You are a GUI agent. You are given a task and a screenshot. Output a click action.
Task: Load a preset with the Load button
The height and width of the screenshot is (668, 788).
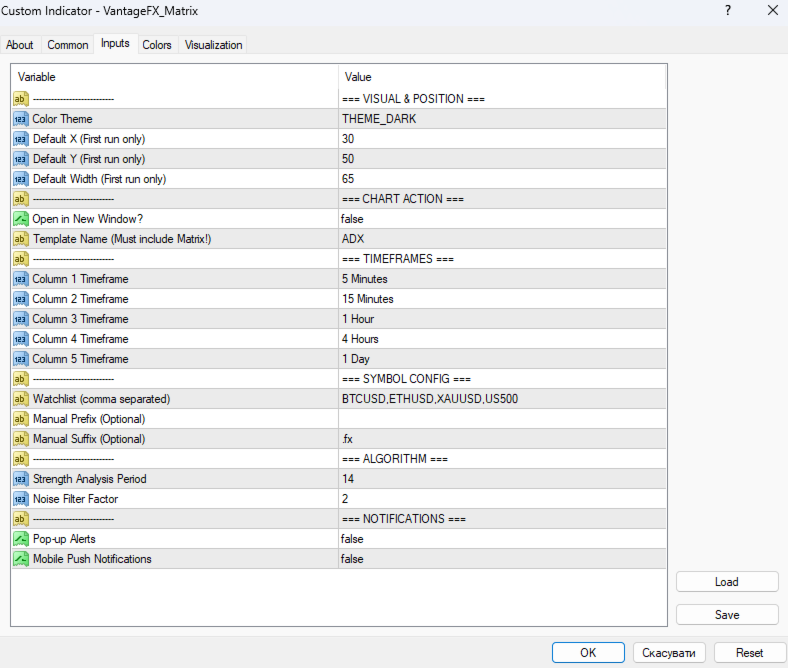[x=727, y=582]
